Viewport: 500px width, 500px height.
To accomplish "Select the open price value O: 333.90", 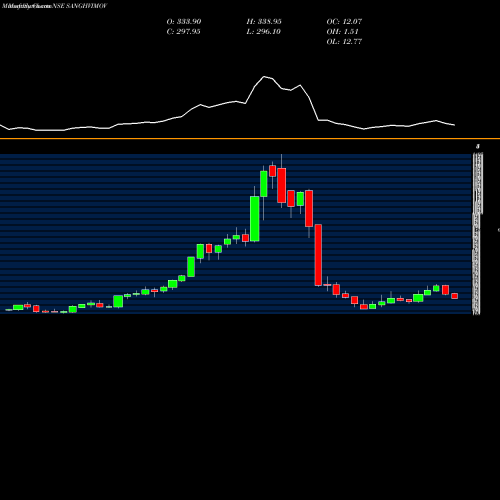I will [184, 21].
